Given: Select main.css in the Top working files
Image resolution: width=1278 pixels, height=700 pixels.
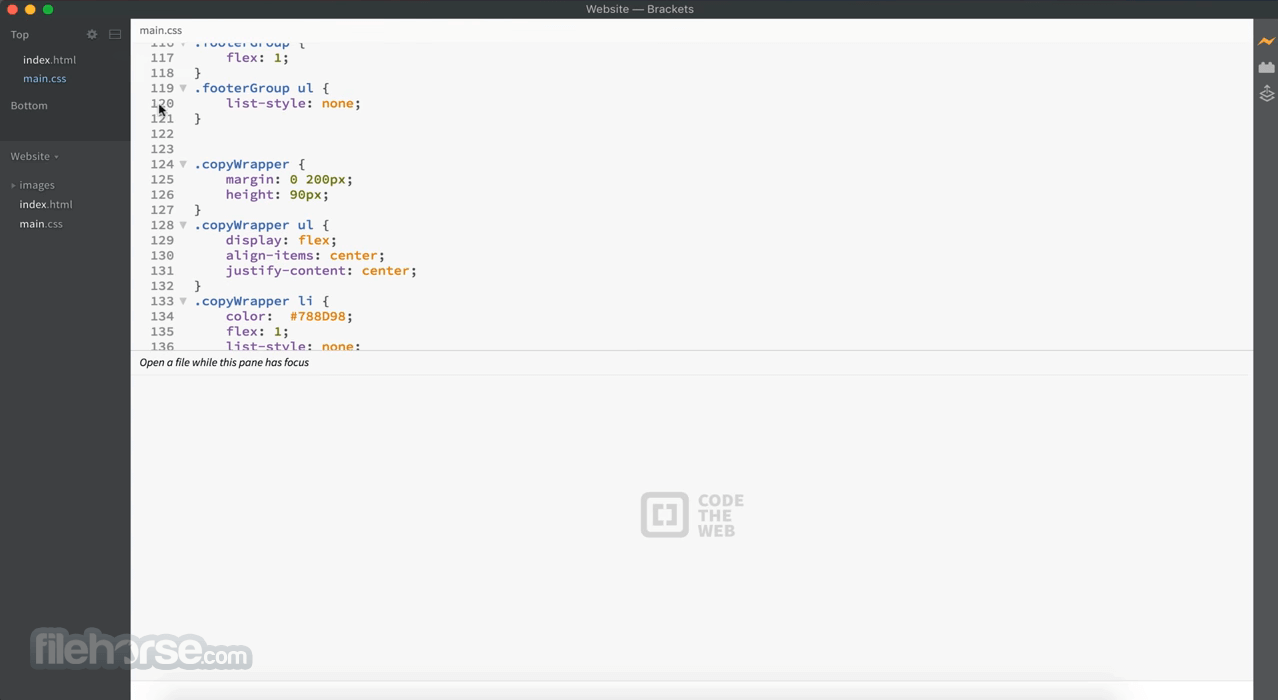Looking at the screenshot, I should point(45,79).
